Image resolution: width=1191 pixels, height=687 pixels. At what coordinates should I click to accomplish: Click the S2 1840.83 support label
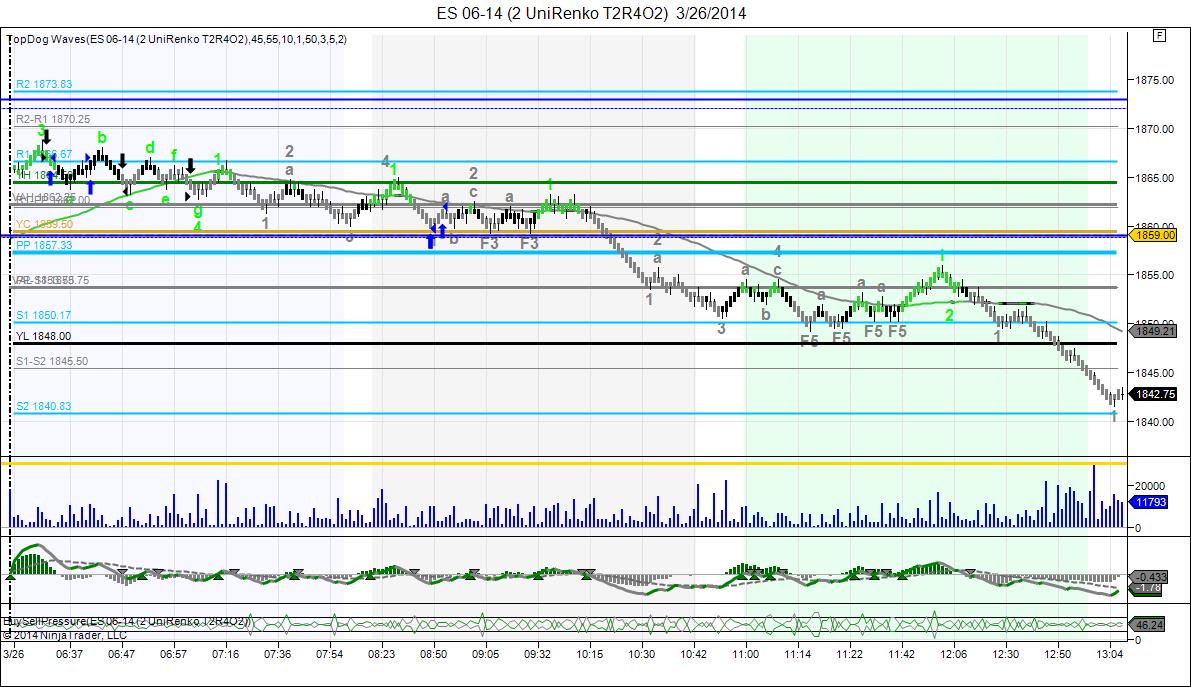[x=43, y=406]
